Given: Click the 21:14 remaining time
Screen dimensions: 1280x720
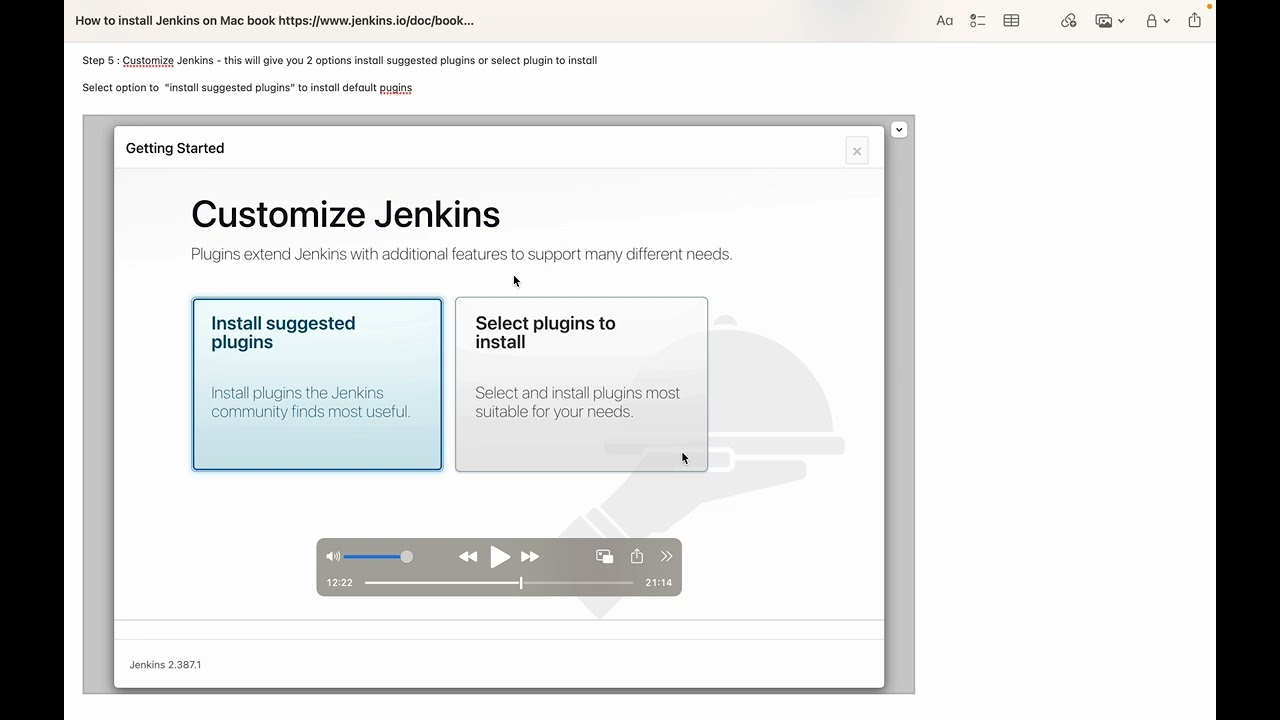Looking at the screenshot, I should [x=658, y=582].
